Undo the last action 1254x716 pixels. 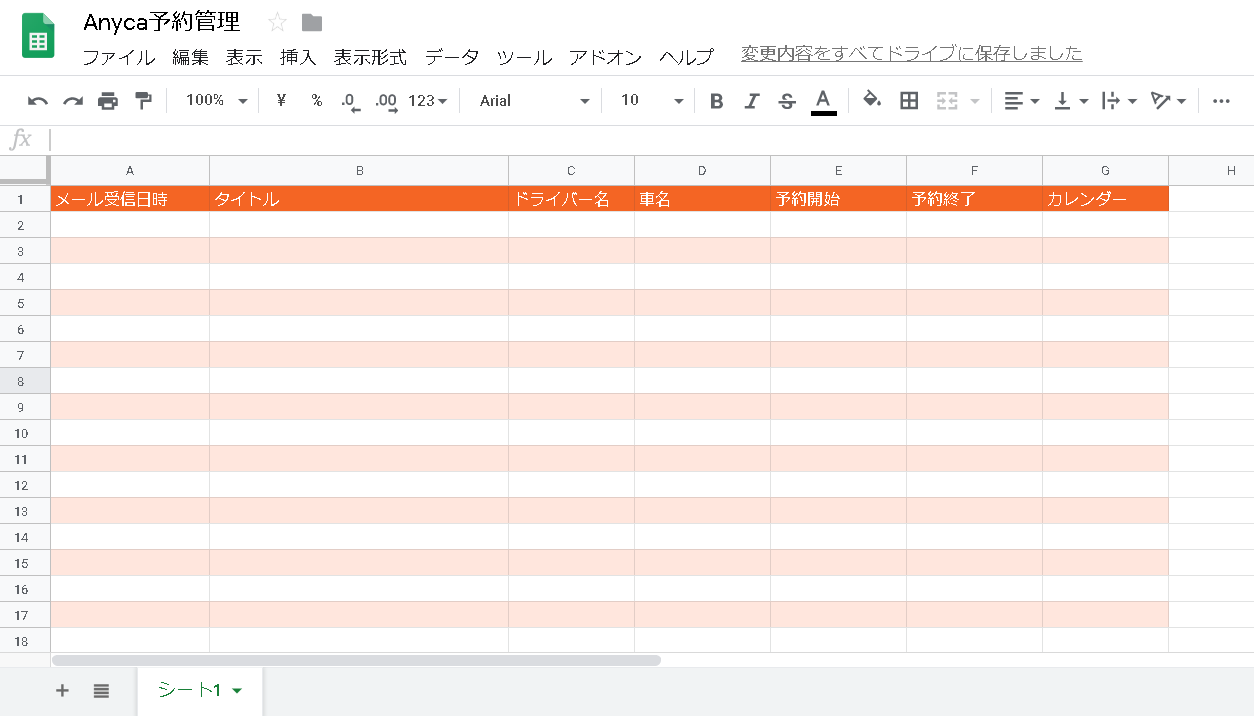pos(38,100)
